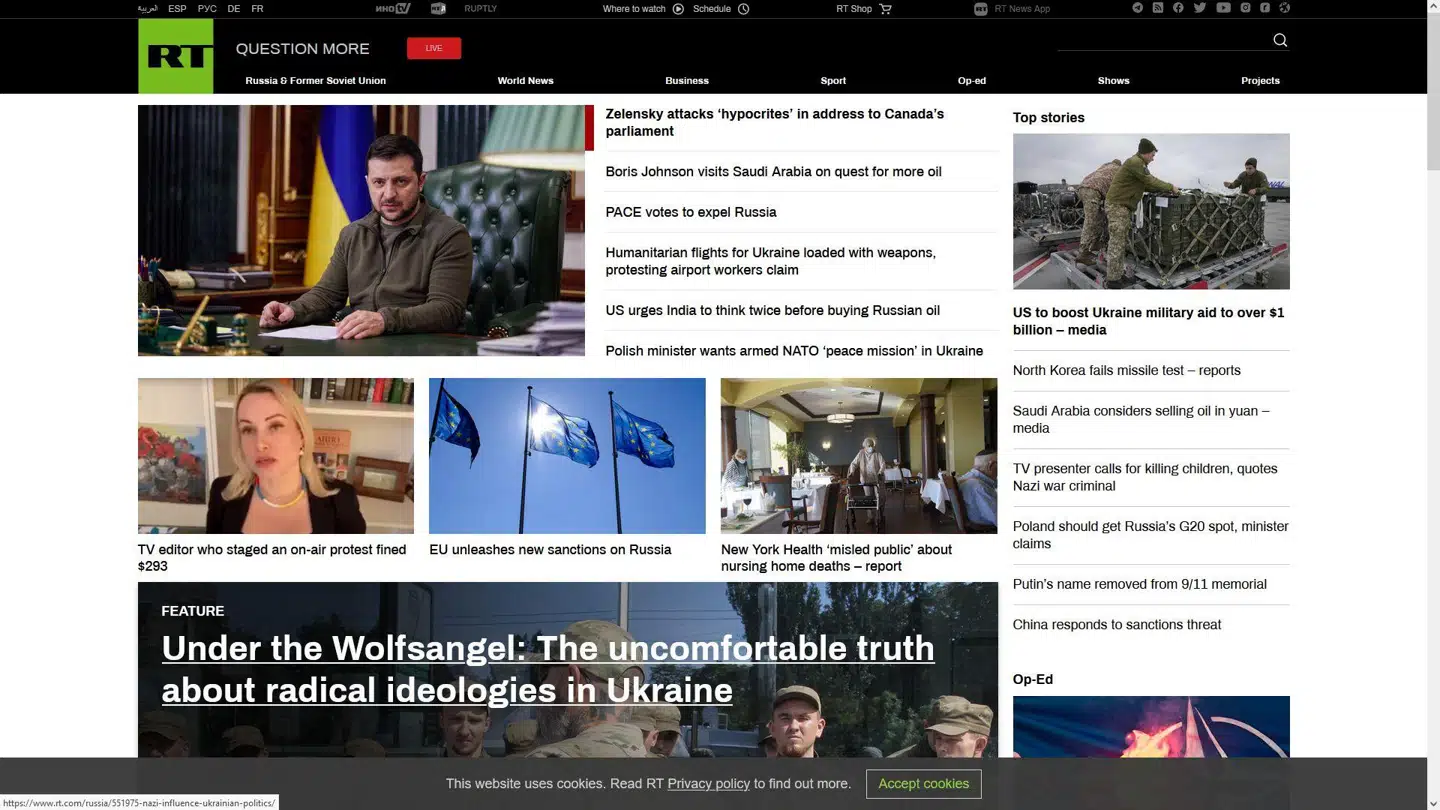Click into the header search field
The height and width of the screenshot is (810, 1440).
click(x=1160, y=40)
